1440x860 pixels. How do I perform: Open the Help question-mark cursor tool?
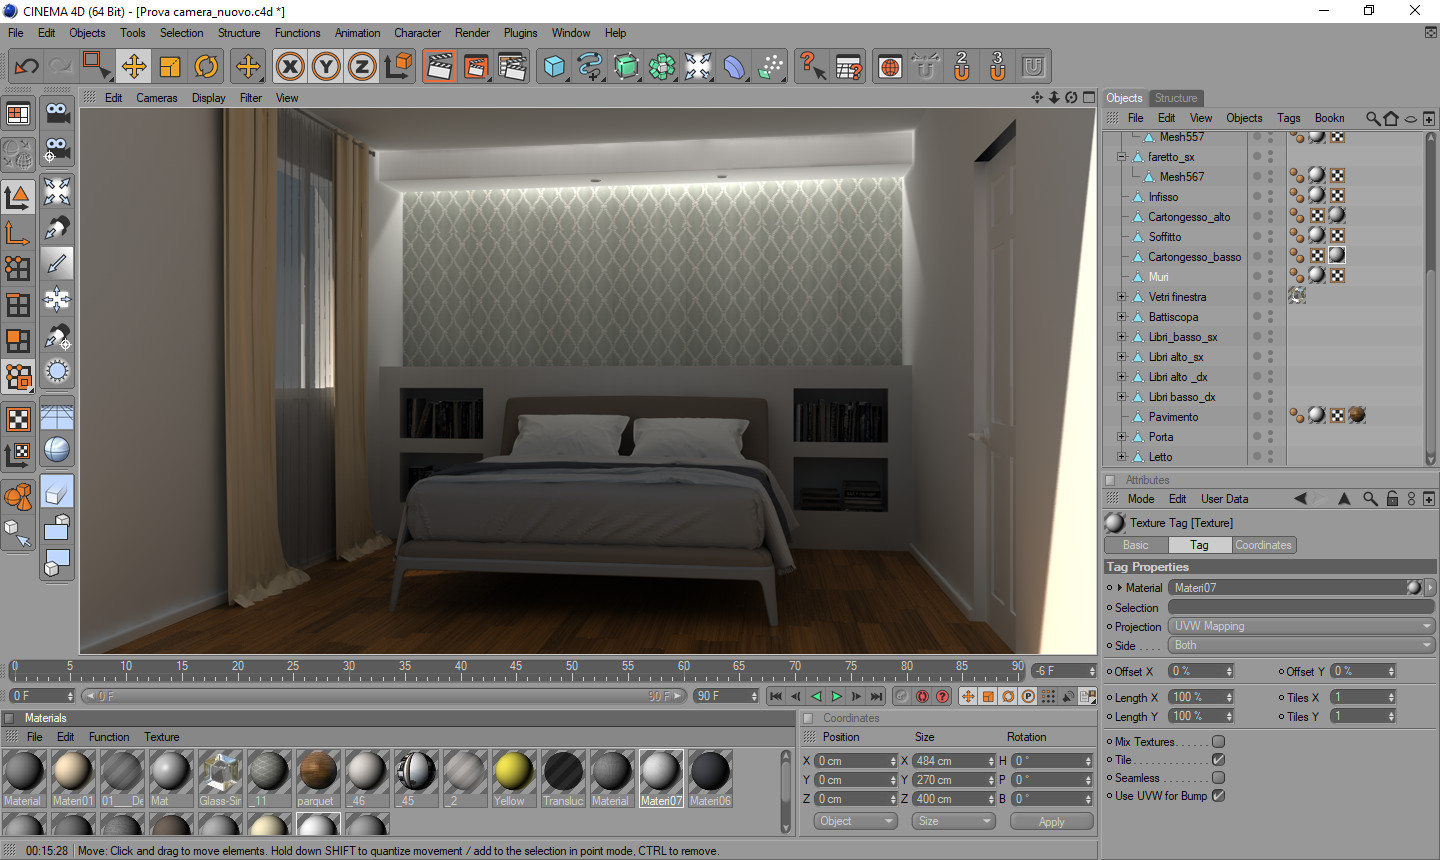812,67
